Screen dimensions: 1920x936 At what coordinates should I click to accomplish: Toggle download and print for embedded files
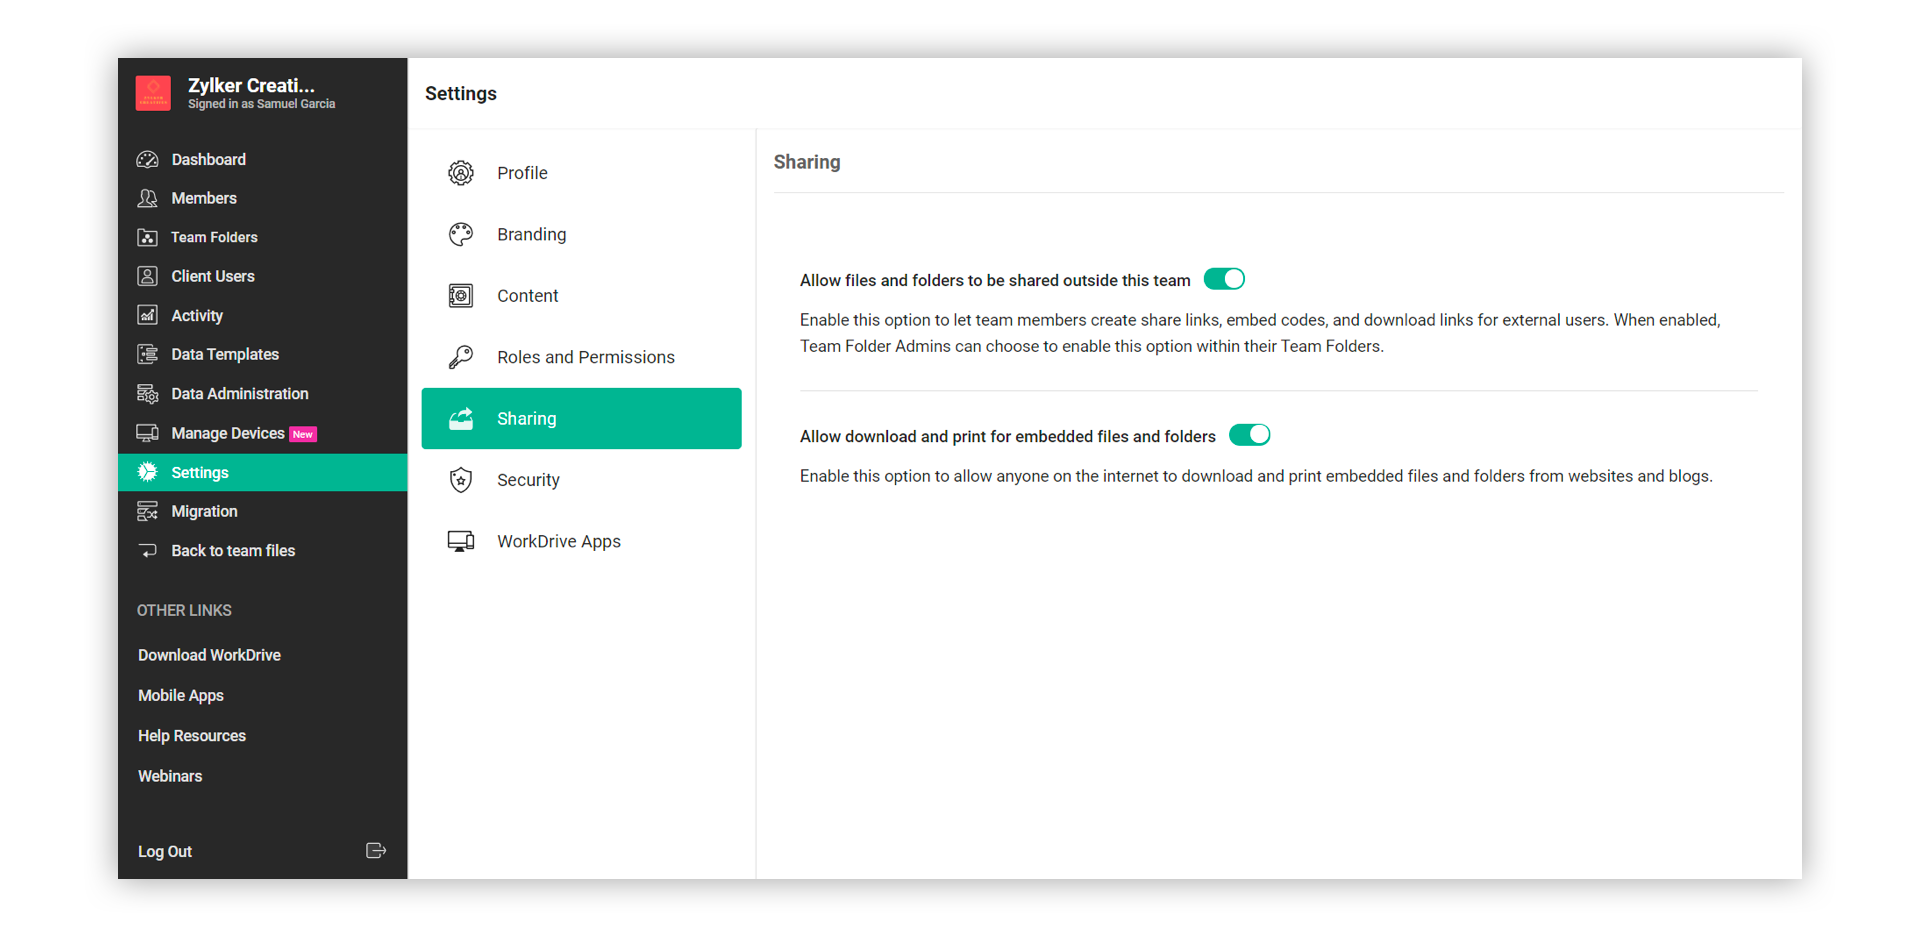(x=1249, y=436)
